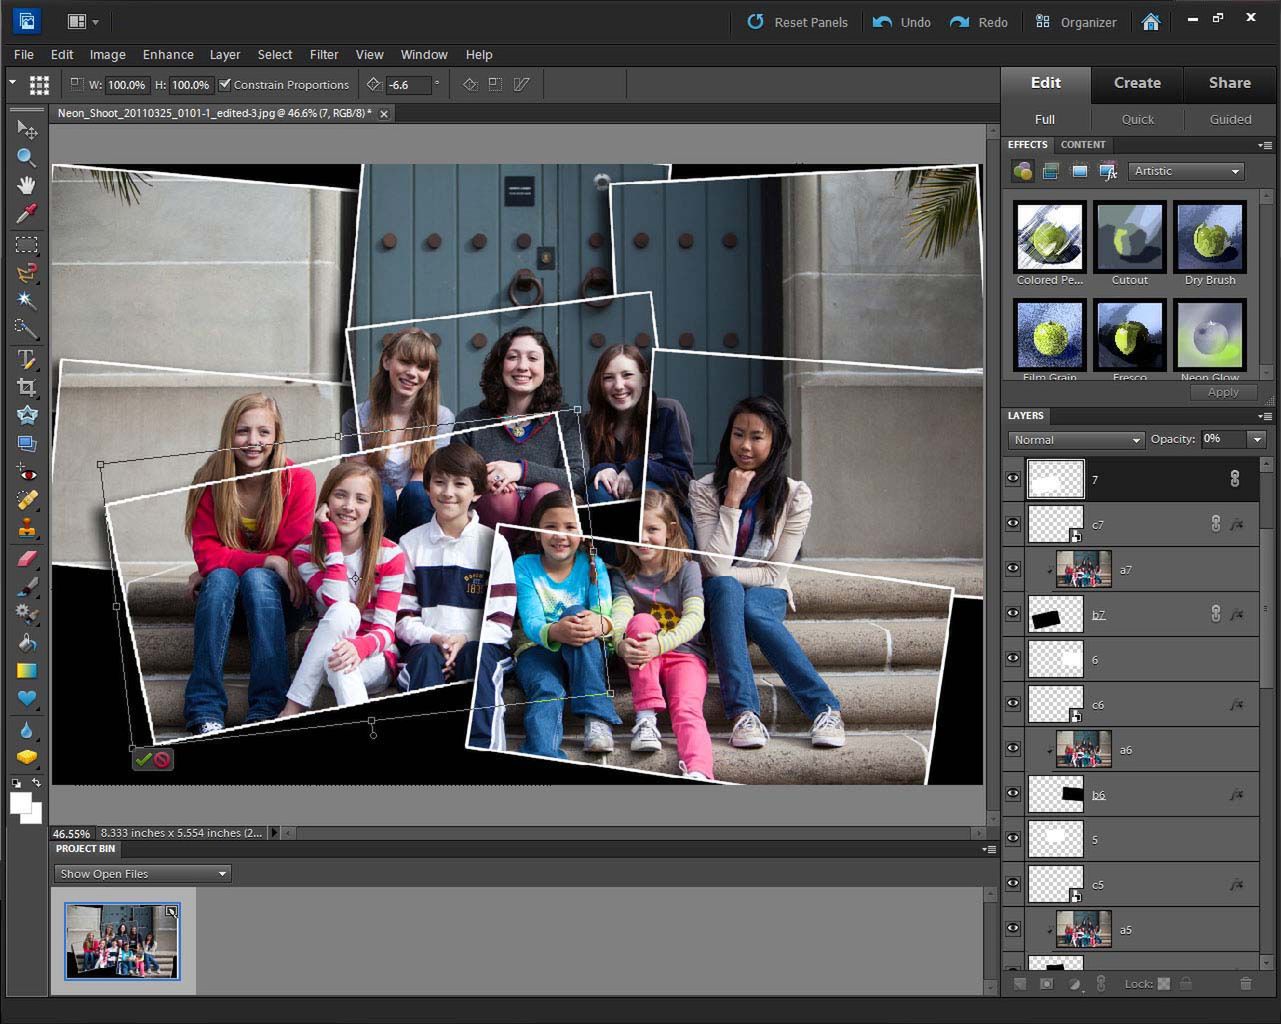The image size is (1281, 1024).
Task: Select the Spot Healing bandage tool
Action: (27, 501)
